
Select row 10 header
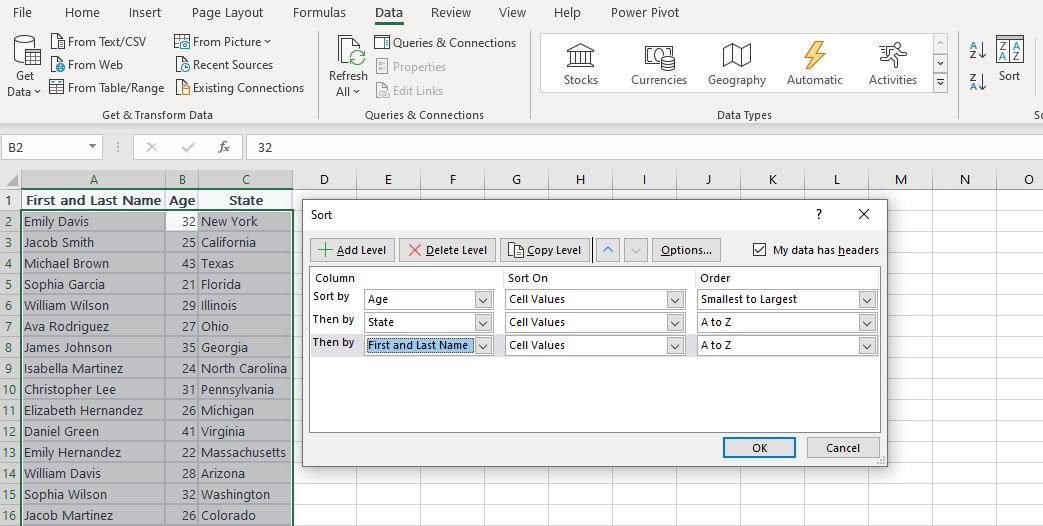(x=10, y=390)
